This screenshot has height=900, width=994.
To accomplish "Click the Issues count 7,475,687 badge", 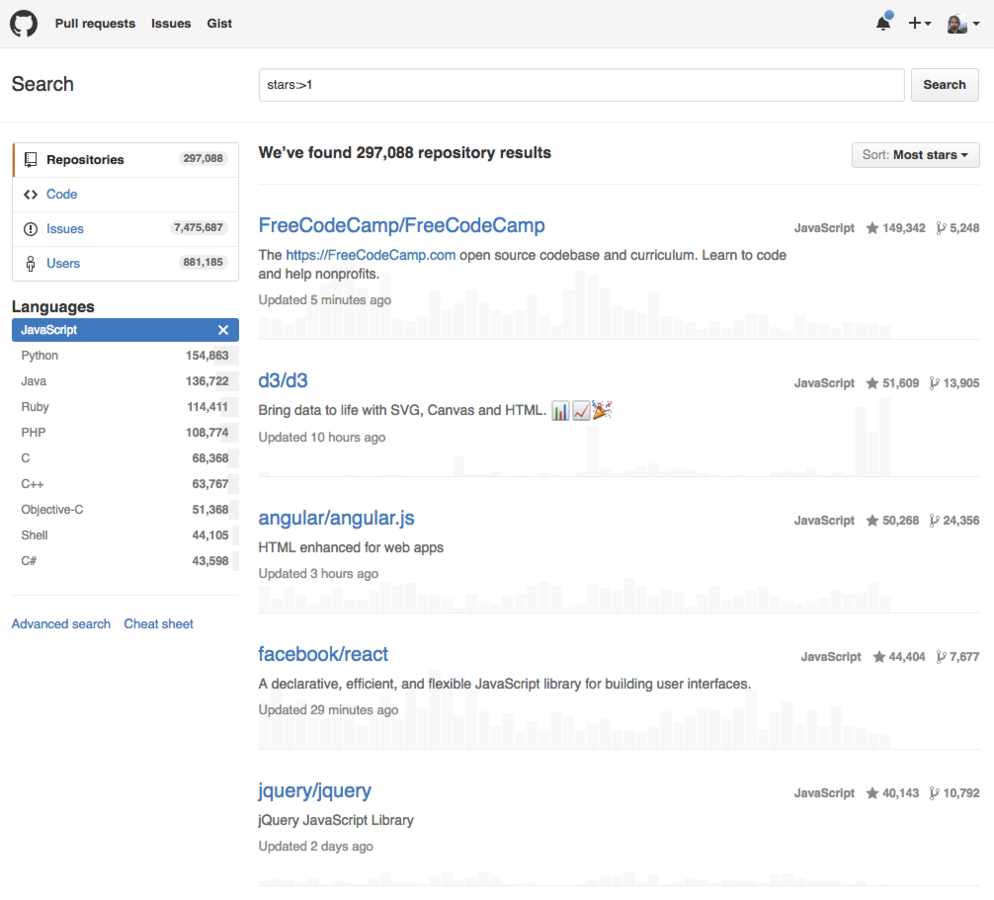I will point(198,228).
